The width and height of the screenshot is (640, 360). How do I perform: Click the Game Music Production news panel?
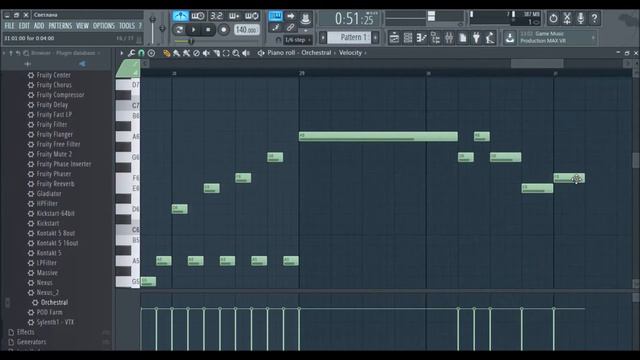coord(557,38)
